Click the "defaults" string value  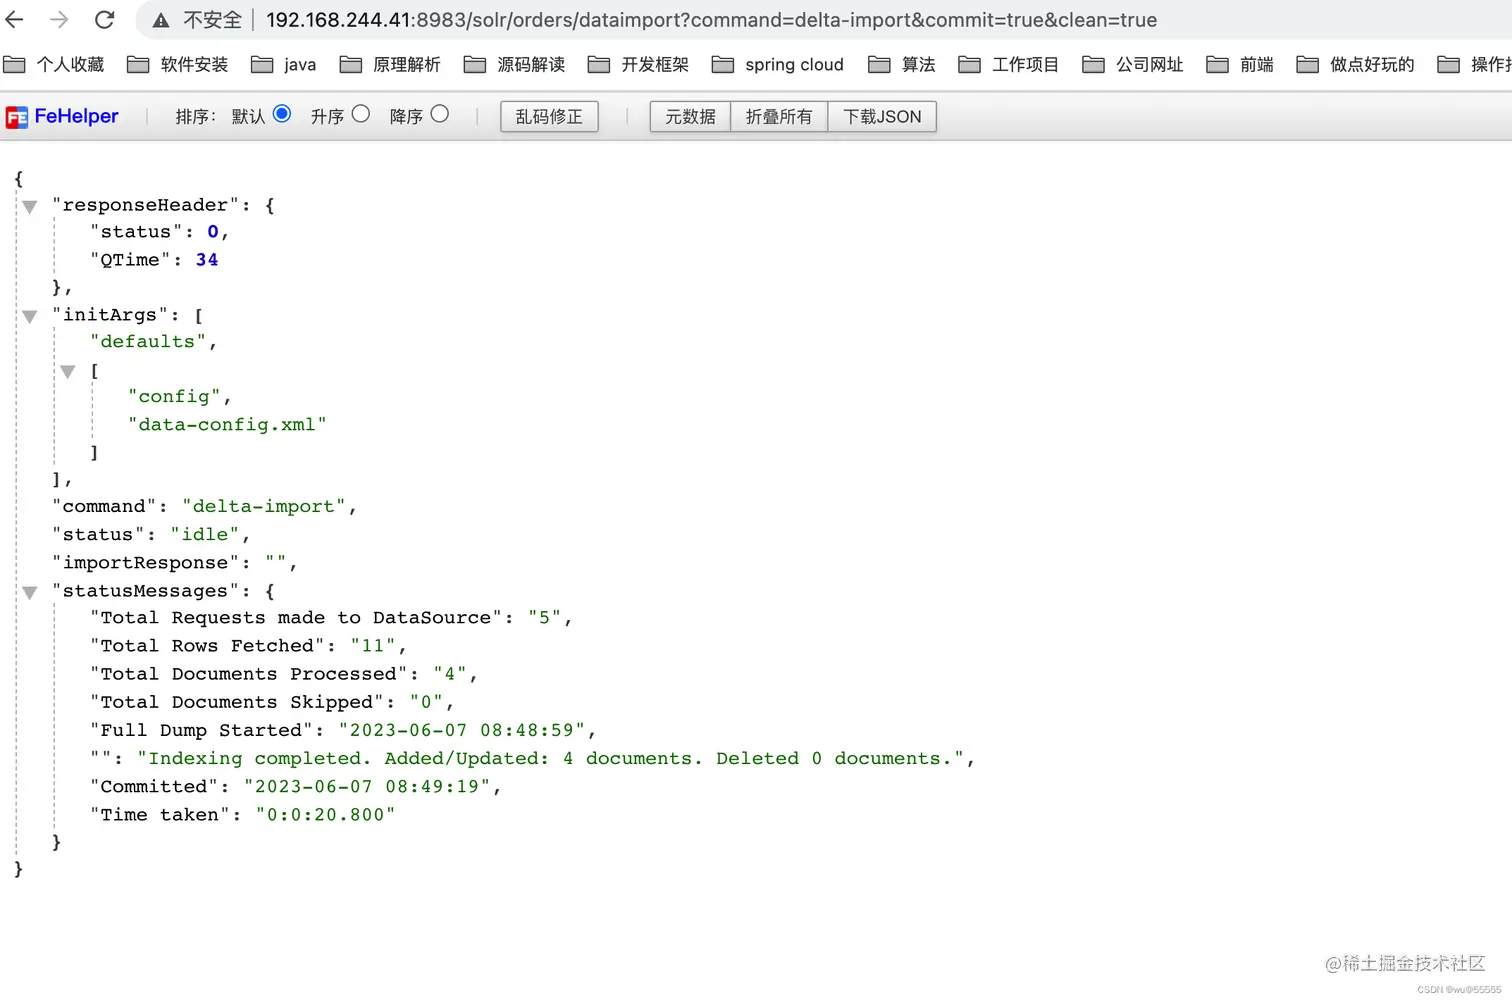pos(148,342)
